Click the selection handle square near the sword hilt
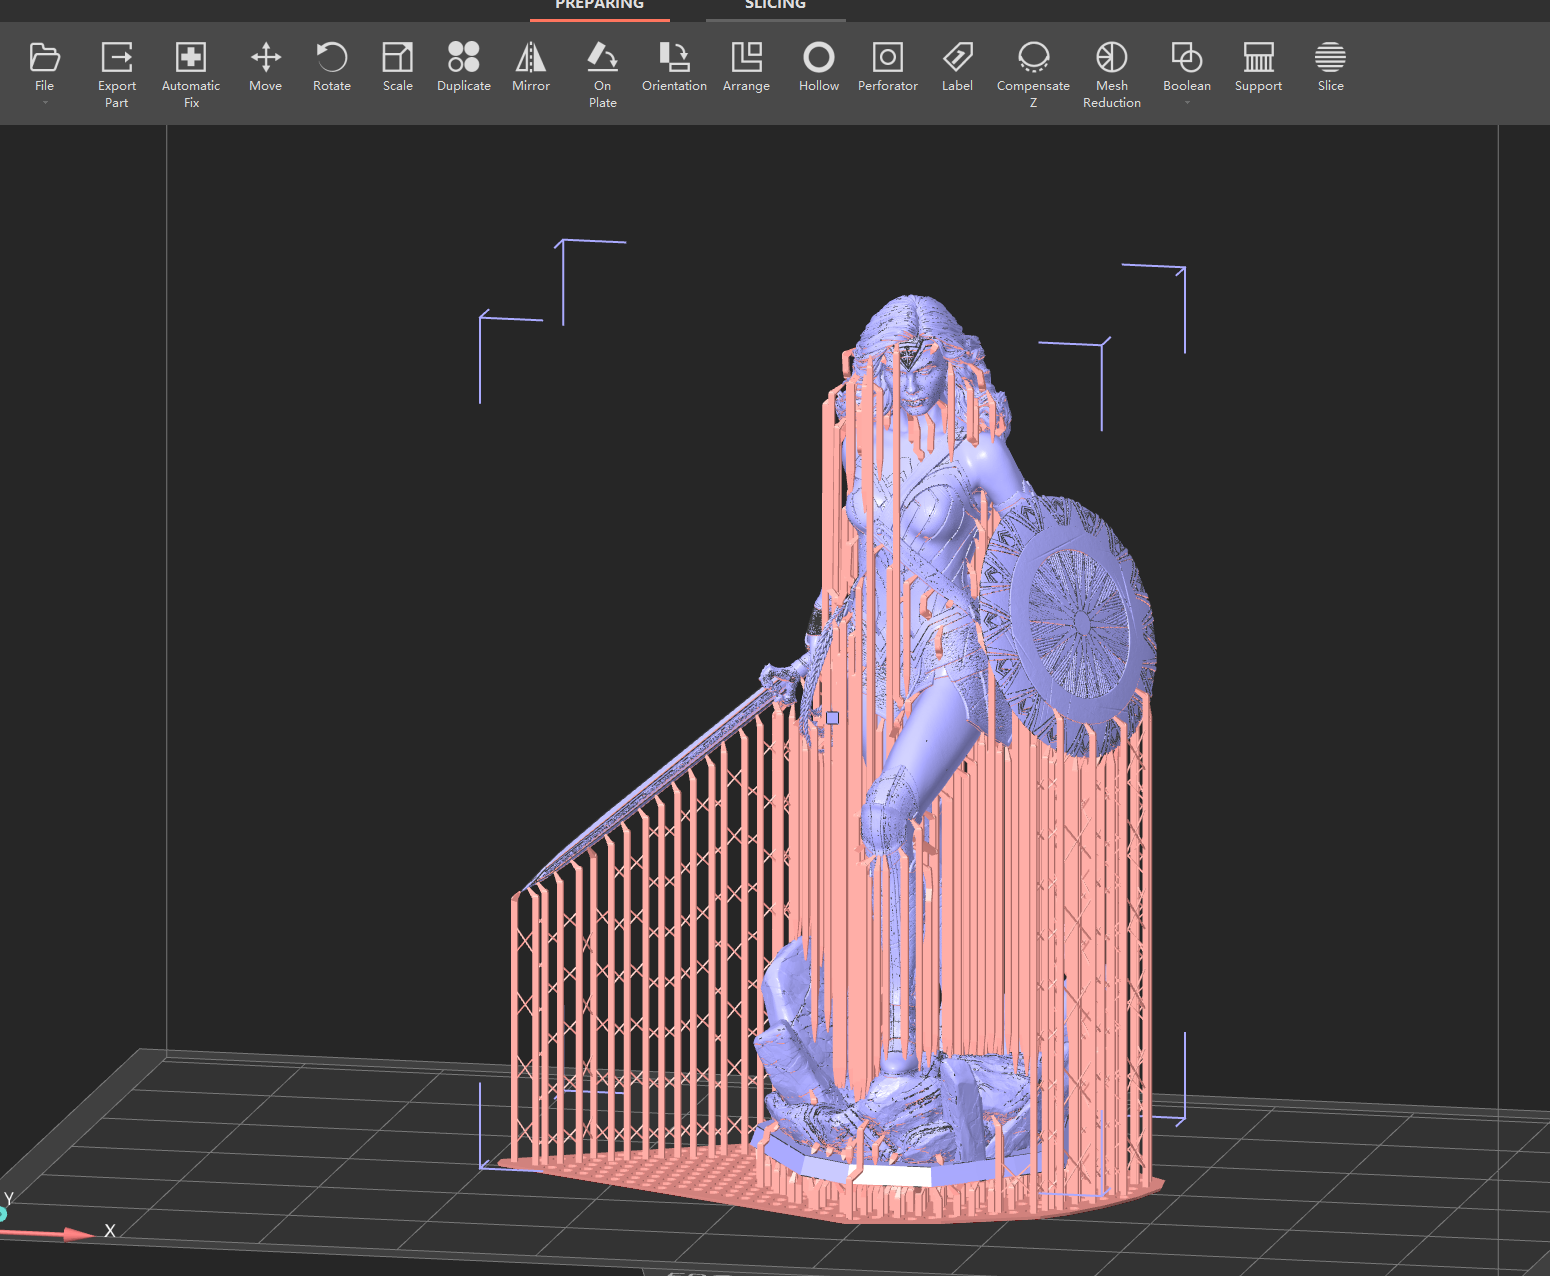1550x1276 pixels. tap(832, 717)
